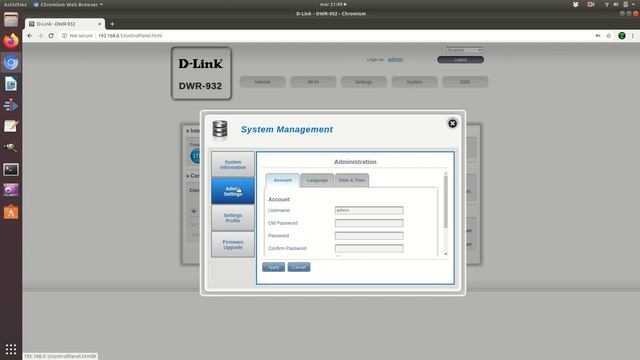The width and height of the screenshot is (640, 360).
Task: Focus the Old Password field
Action: point(369,223)
